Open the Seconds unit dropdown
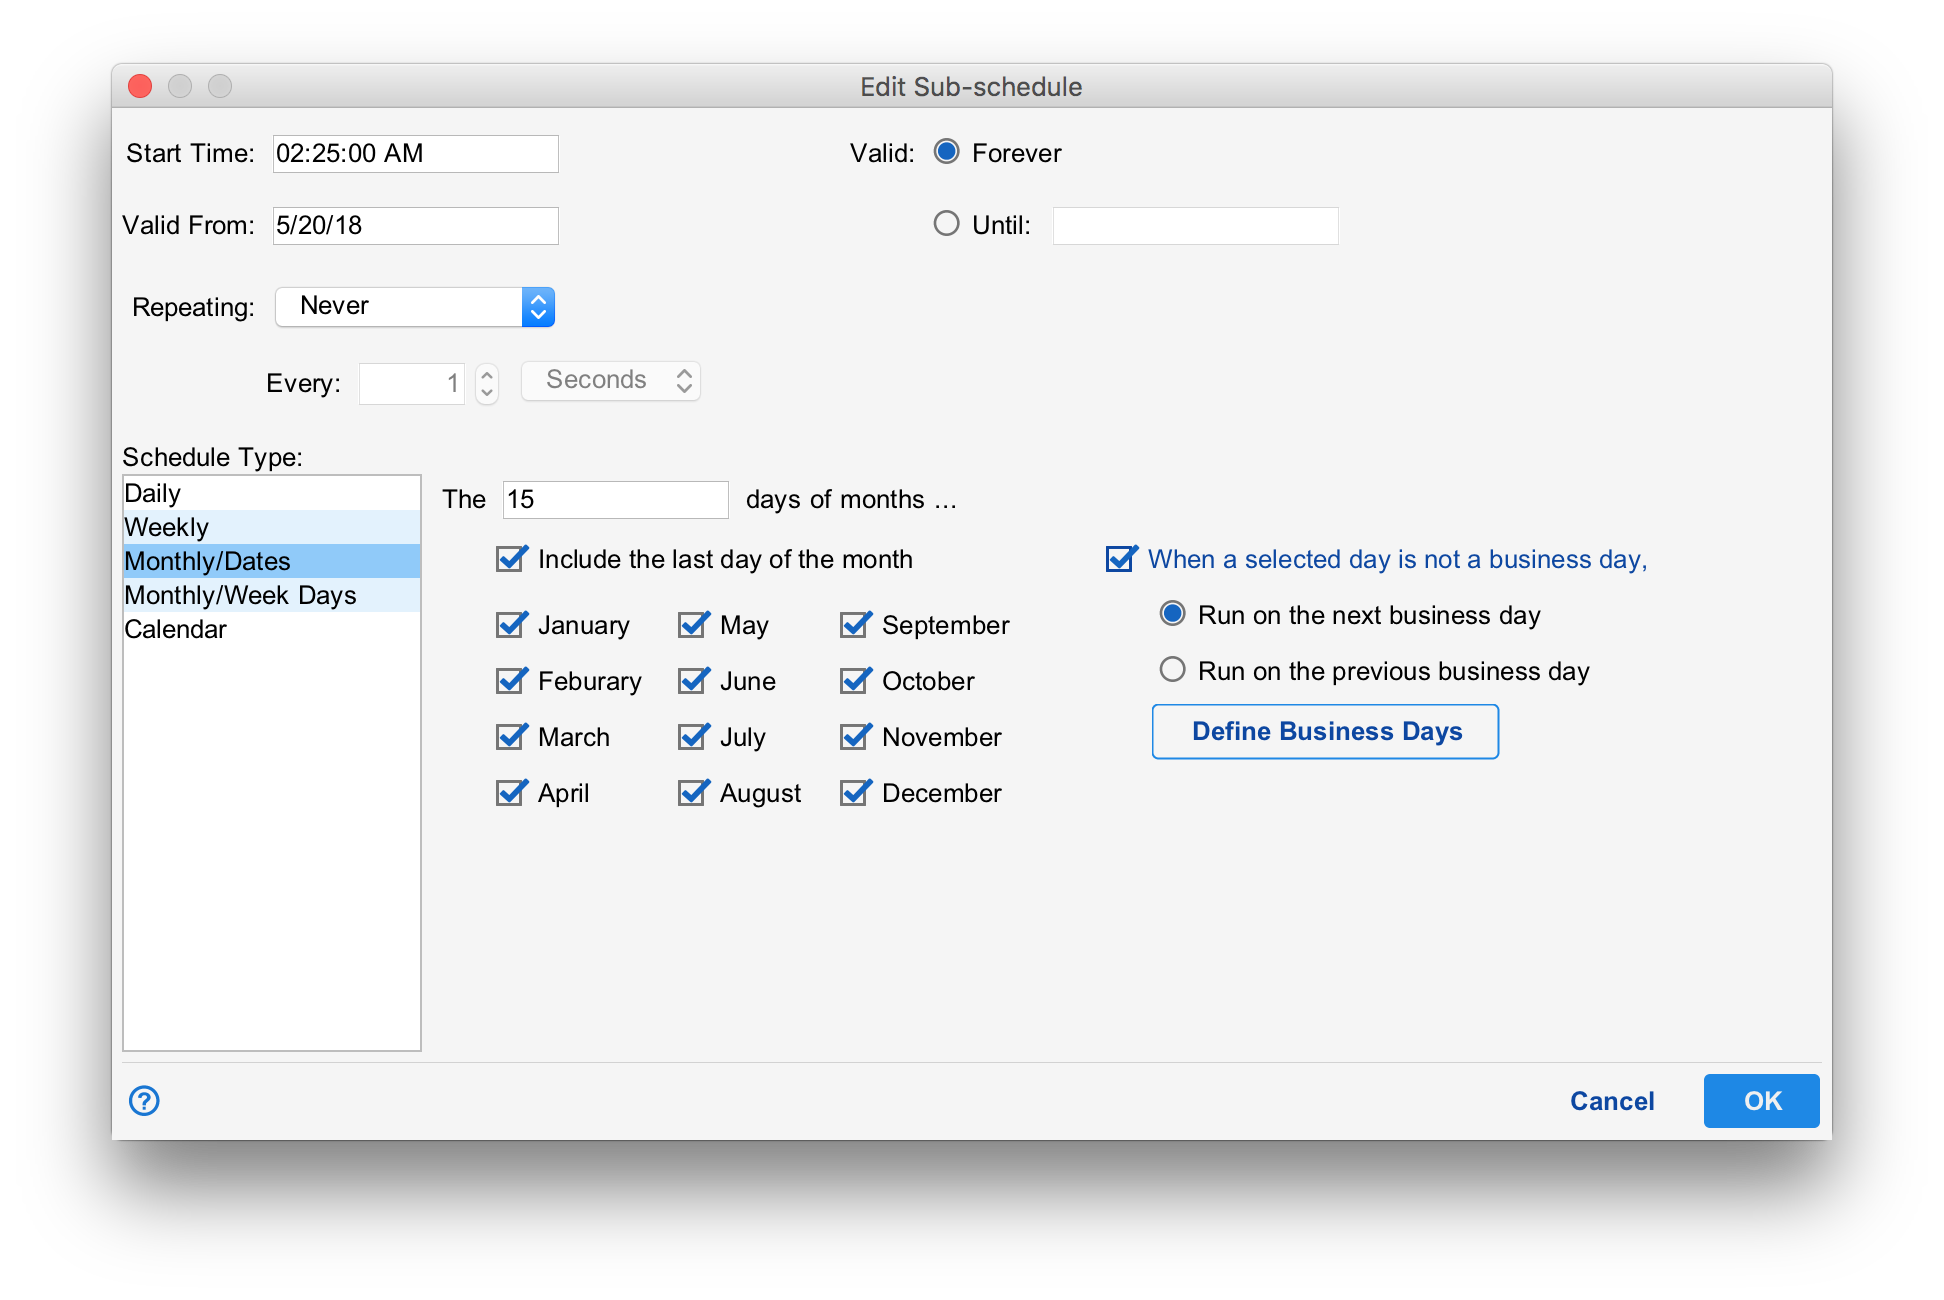The image size is (1944, 1300). point(611,381)
